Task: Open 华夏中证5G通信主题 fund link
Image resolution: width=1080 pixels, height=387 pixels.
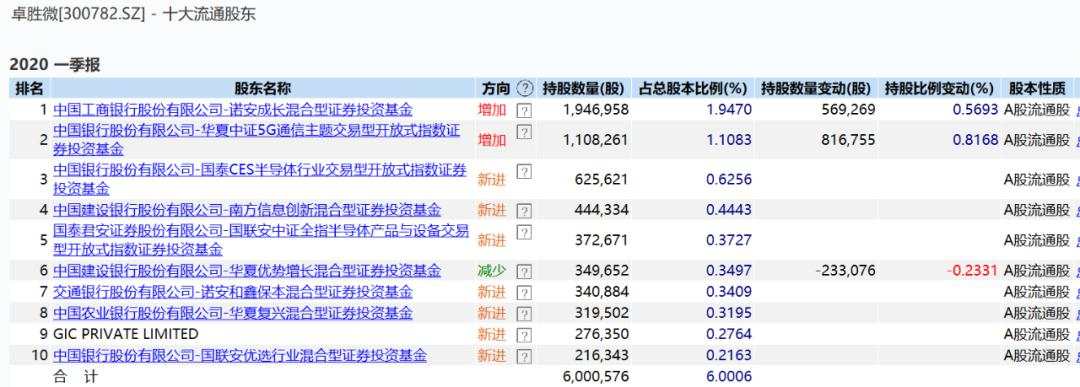Action: point(257,140)
